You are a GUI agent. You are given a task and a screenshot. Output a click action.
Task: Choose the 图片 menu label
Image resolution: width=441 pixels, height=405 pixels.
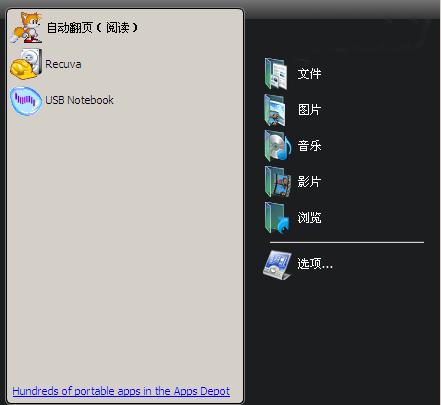pos(309,110)
